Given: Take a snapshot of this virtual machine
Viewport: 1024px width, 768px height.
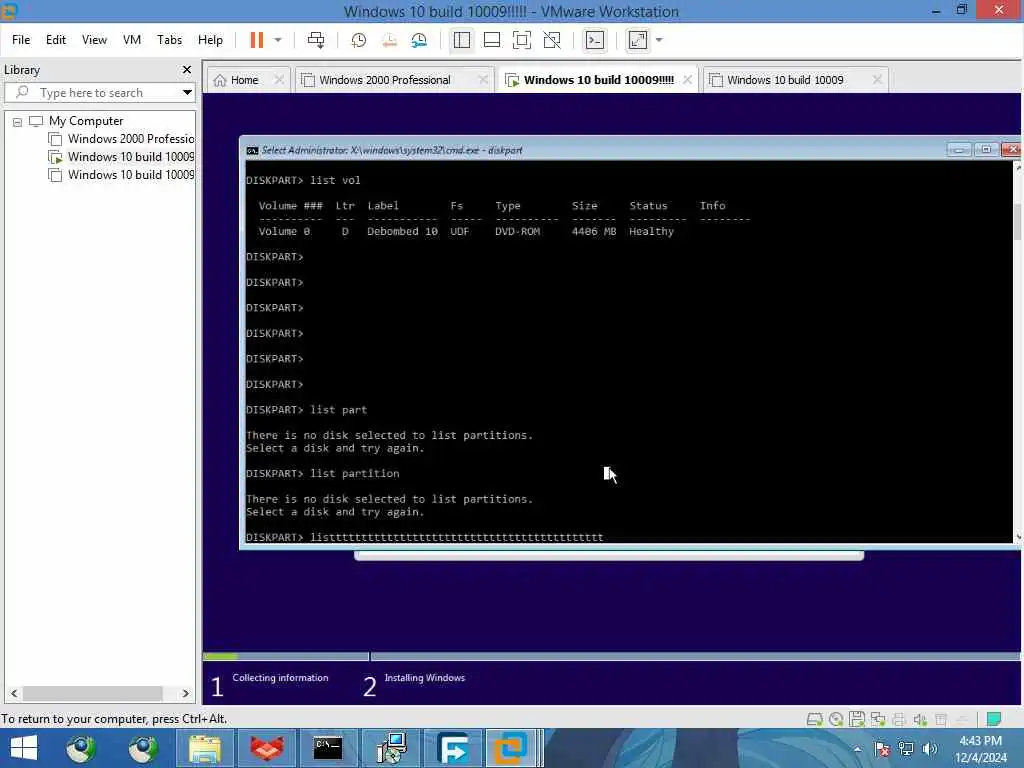Looking at the screenshot, I should (359, 40).
